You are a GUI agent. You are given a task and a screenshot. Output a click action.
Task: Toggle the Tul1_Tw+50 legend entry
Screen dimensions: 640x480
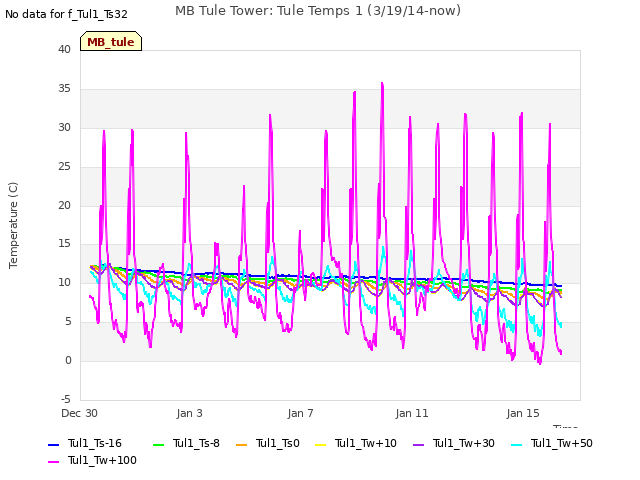pos(552,443)
